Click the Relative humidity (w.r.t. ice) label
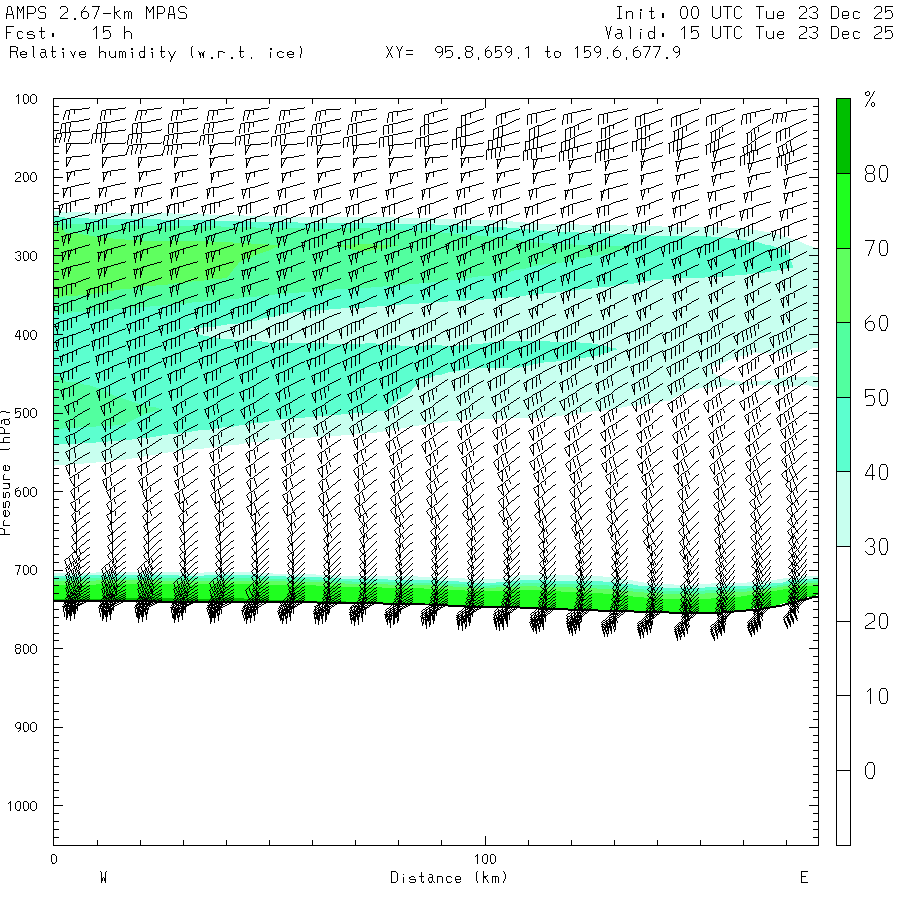 (156, 52)
